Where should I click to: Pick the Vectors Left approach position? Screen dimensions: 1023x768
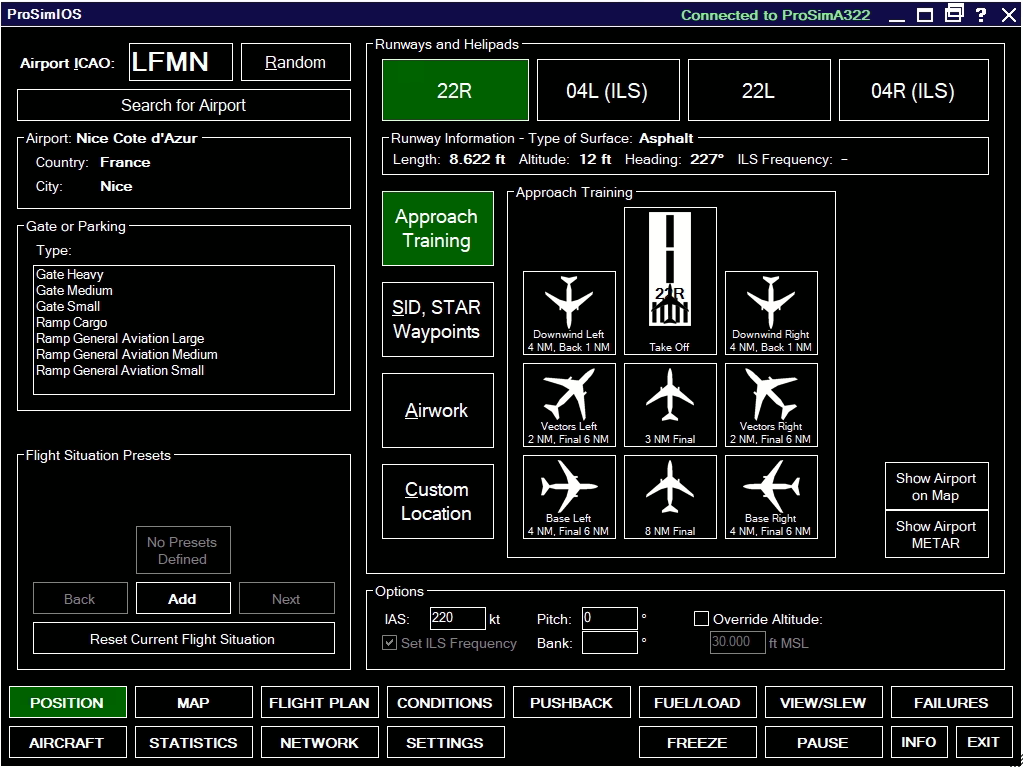[569, 405]
